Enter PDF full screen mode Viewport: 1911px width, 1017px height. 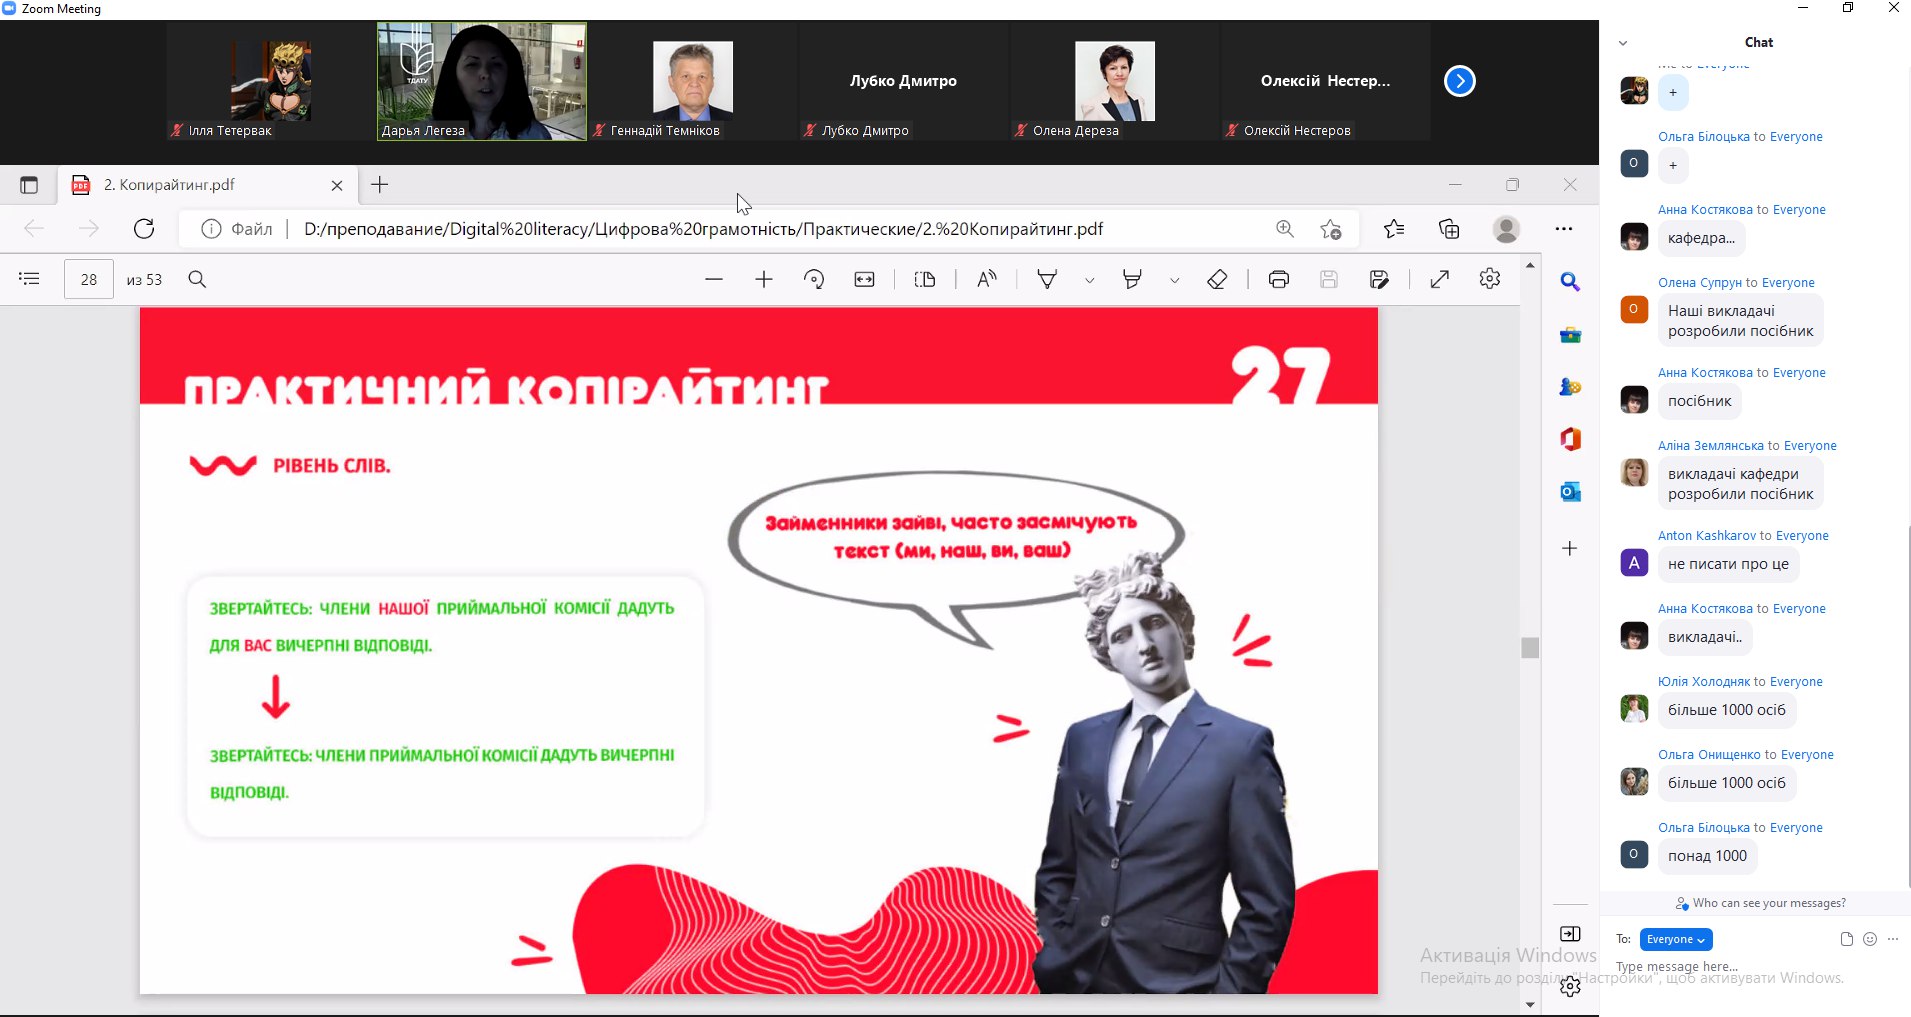click(x=1440, y=280)
